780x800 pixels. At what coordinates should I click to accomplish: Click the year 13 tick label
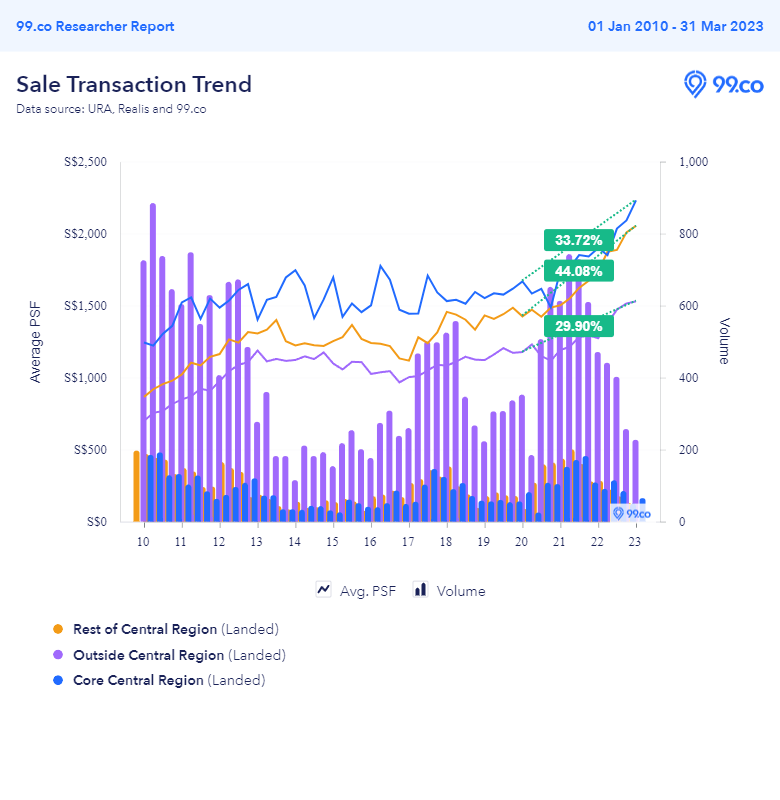(x=256, y=542)
